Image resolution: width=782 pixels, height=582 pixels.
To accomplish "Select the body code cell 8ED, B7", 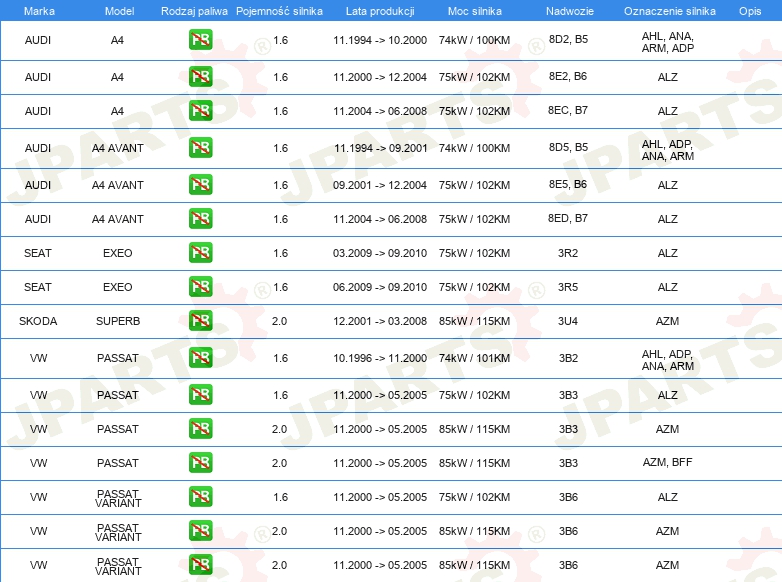I will coord(568,218).
